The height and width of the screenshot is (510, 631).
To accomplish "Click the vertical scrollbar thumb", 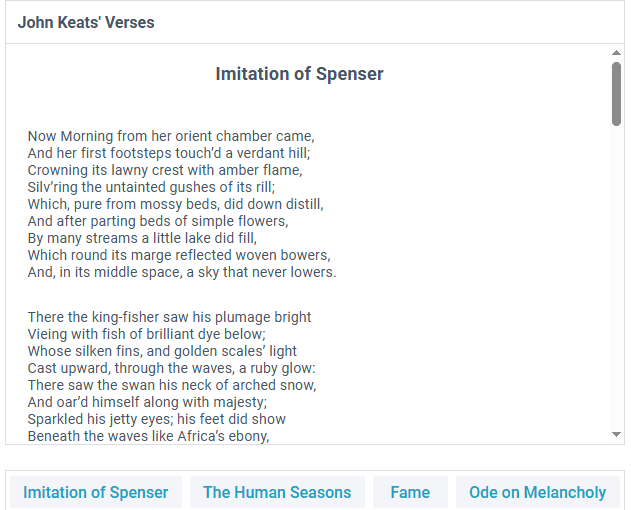I will click(x=616, y=94).
